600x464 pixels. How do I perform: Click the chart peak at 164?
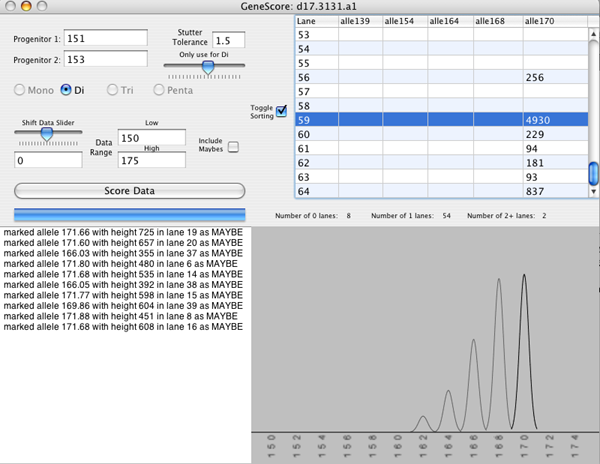448,410
